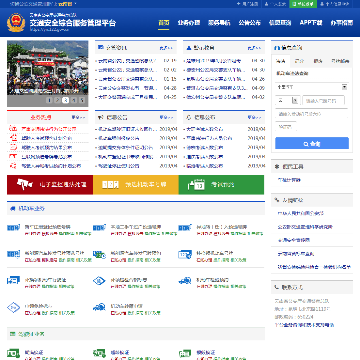
Task: Click the 个人登录 link in top bar
Action: tap(276, 4)
